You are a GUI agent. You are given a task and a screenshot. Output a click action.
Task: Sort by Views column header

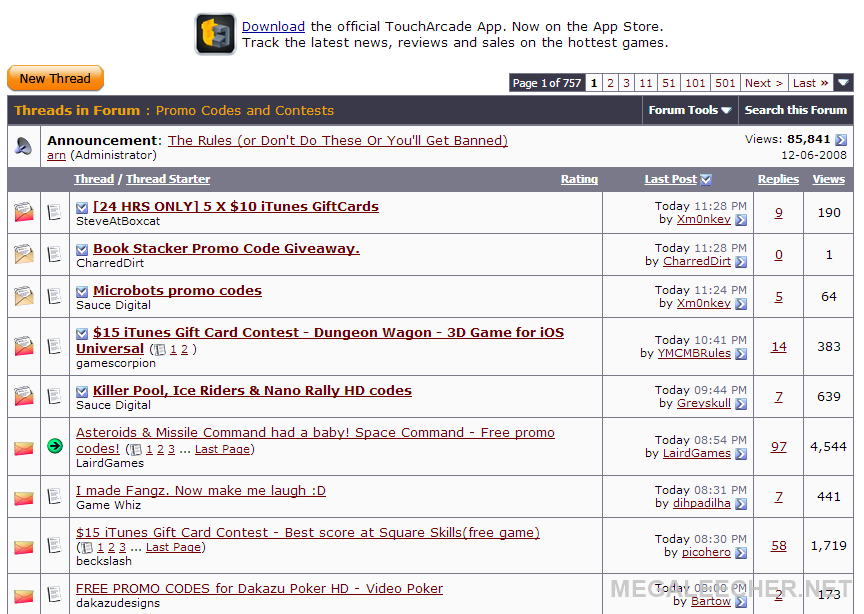pos(828,179)
